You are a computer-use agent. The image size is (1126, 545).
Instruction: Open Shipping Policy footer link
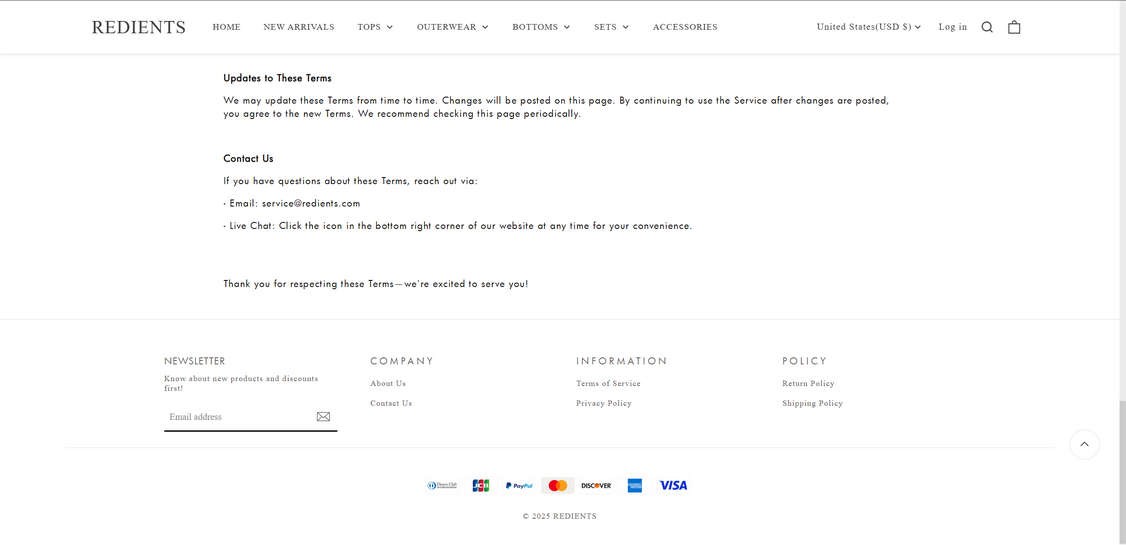[812, 404]
